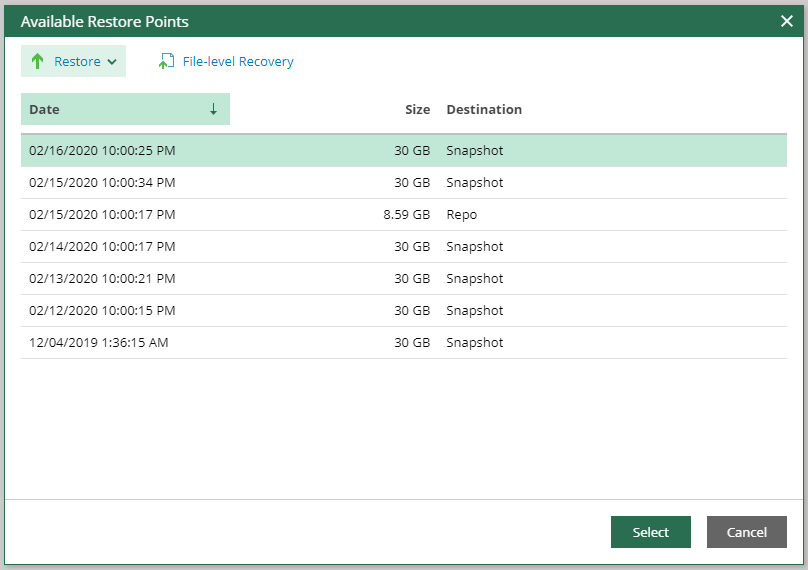Viewport: 808px width, 570px height.
Task: Close the Available Restore Points dialog
Action: 786,21
